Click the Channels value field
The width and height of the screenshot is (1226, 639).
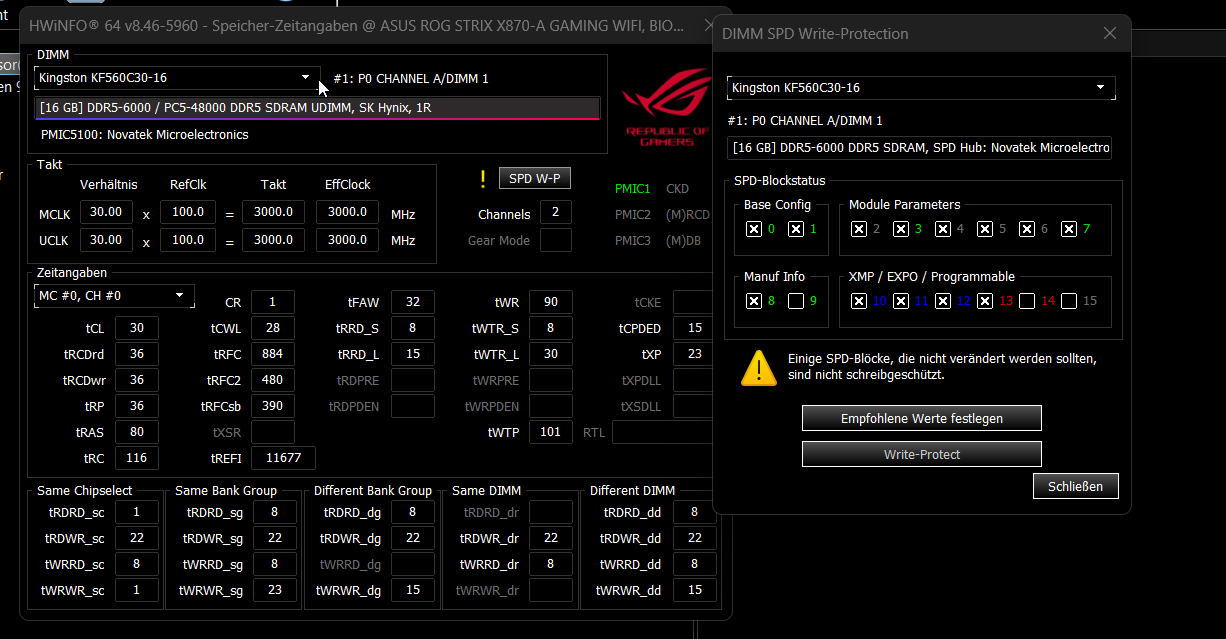(x=556, y=212)
